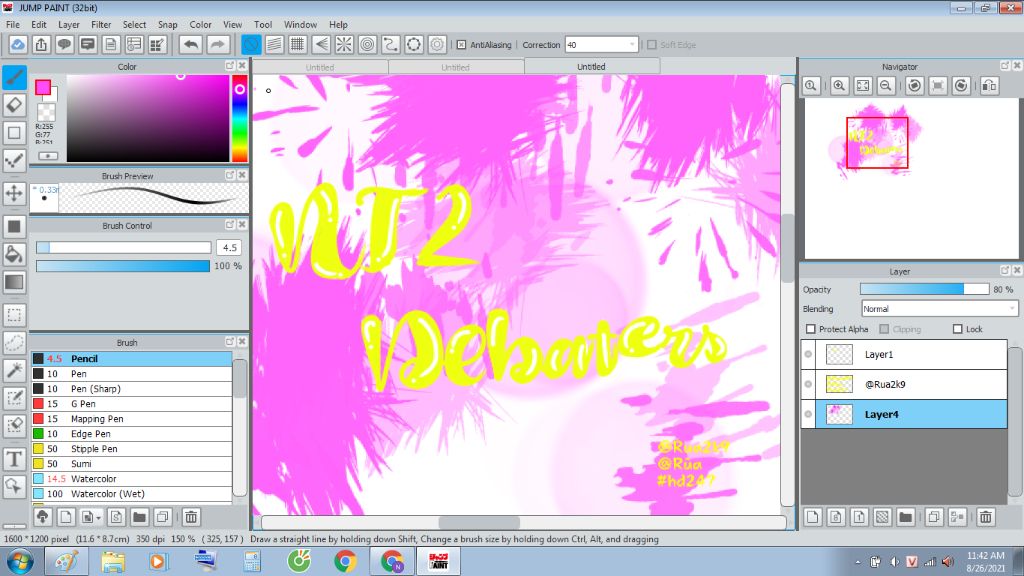Adjust the brush size slider
The width and height of the screenshot is (1024, 576).
123,248
